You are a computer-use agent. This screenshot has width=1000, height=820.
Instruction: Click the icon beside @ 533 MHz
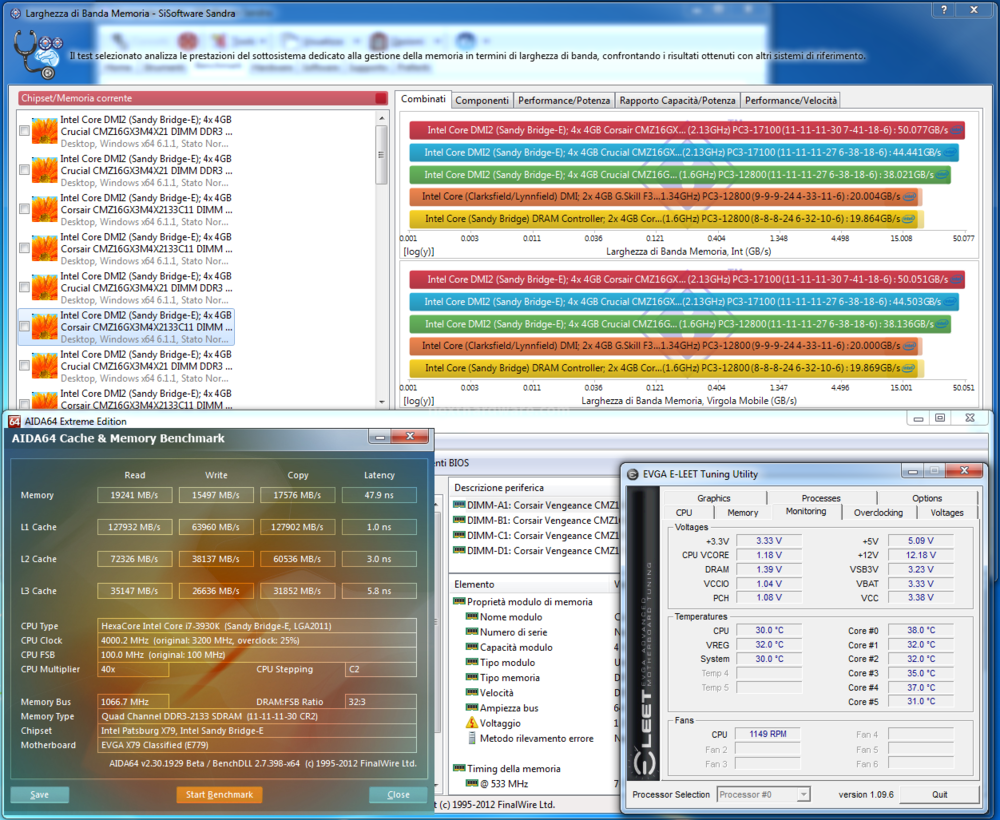(x=472, y=784)
